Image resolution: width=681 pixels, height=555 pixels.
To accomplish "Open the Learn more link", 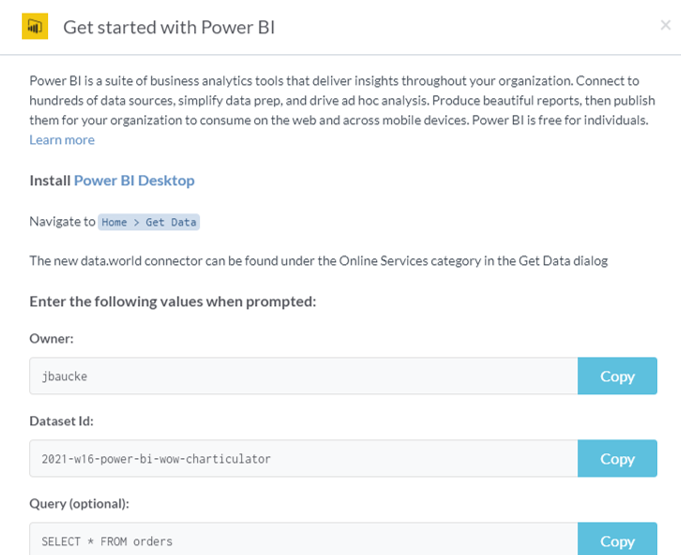I will [x=62, y=140].
